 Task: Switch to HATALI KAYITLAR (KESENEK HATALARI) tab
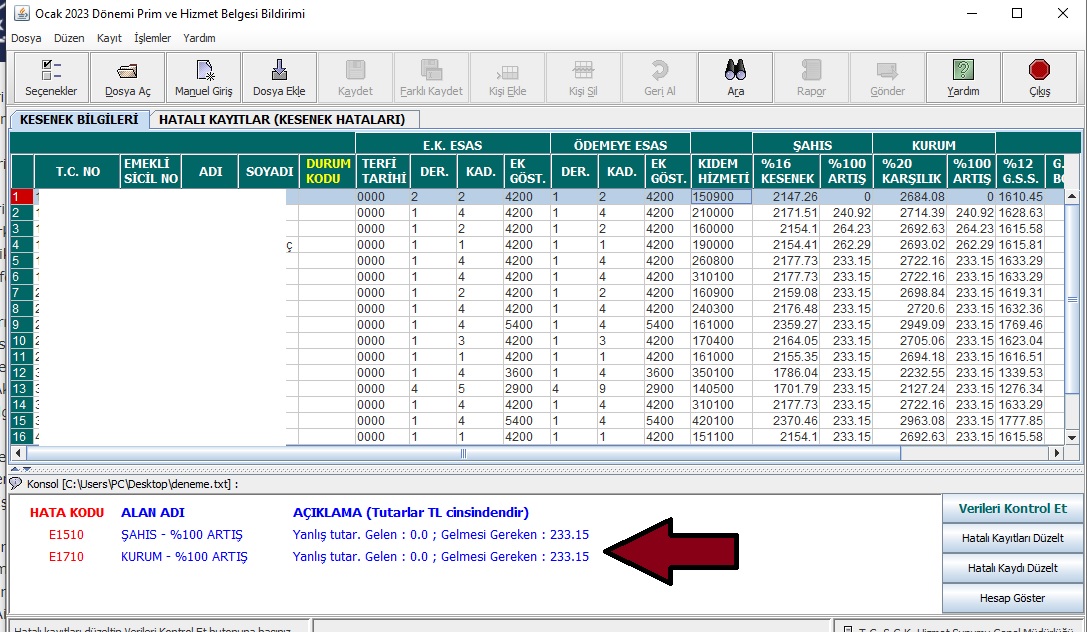[x=282, y=120]
